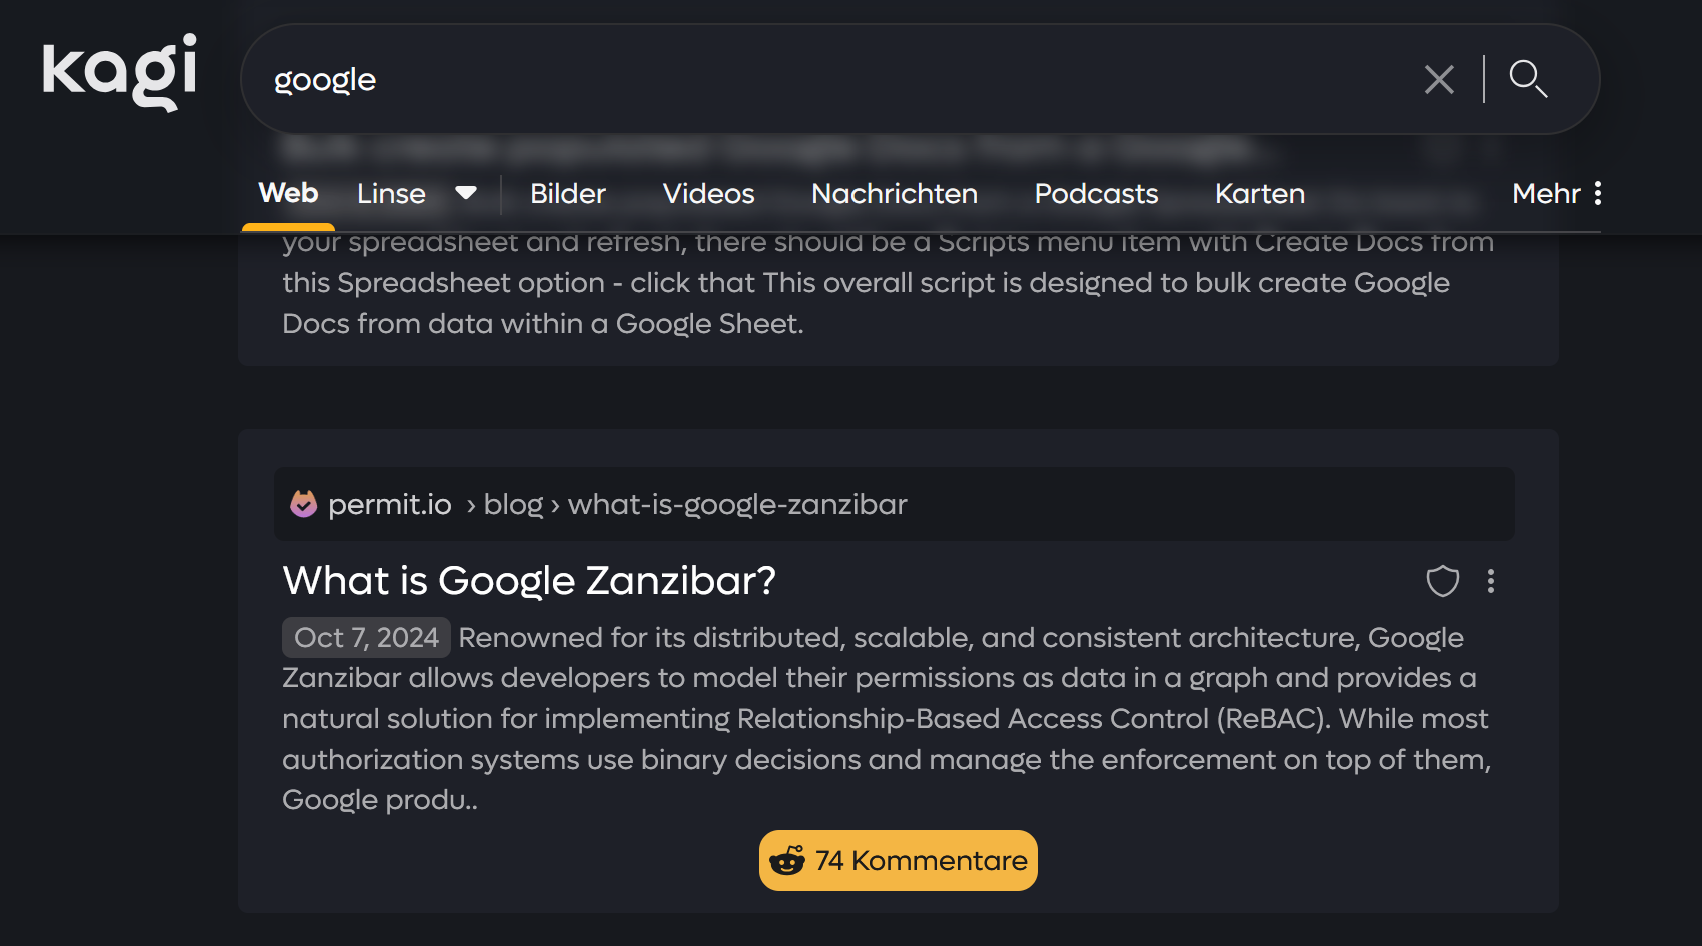
Task: Open the Kagi logo homepage
Action: click(x=119, y=72)
